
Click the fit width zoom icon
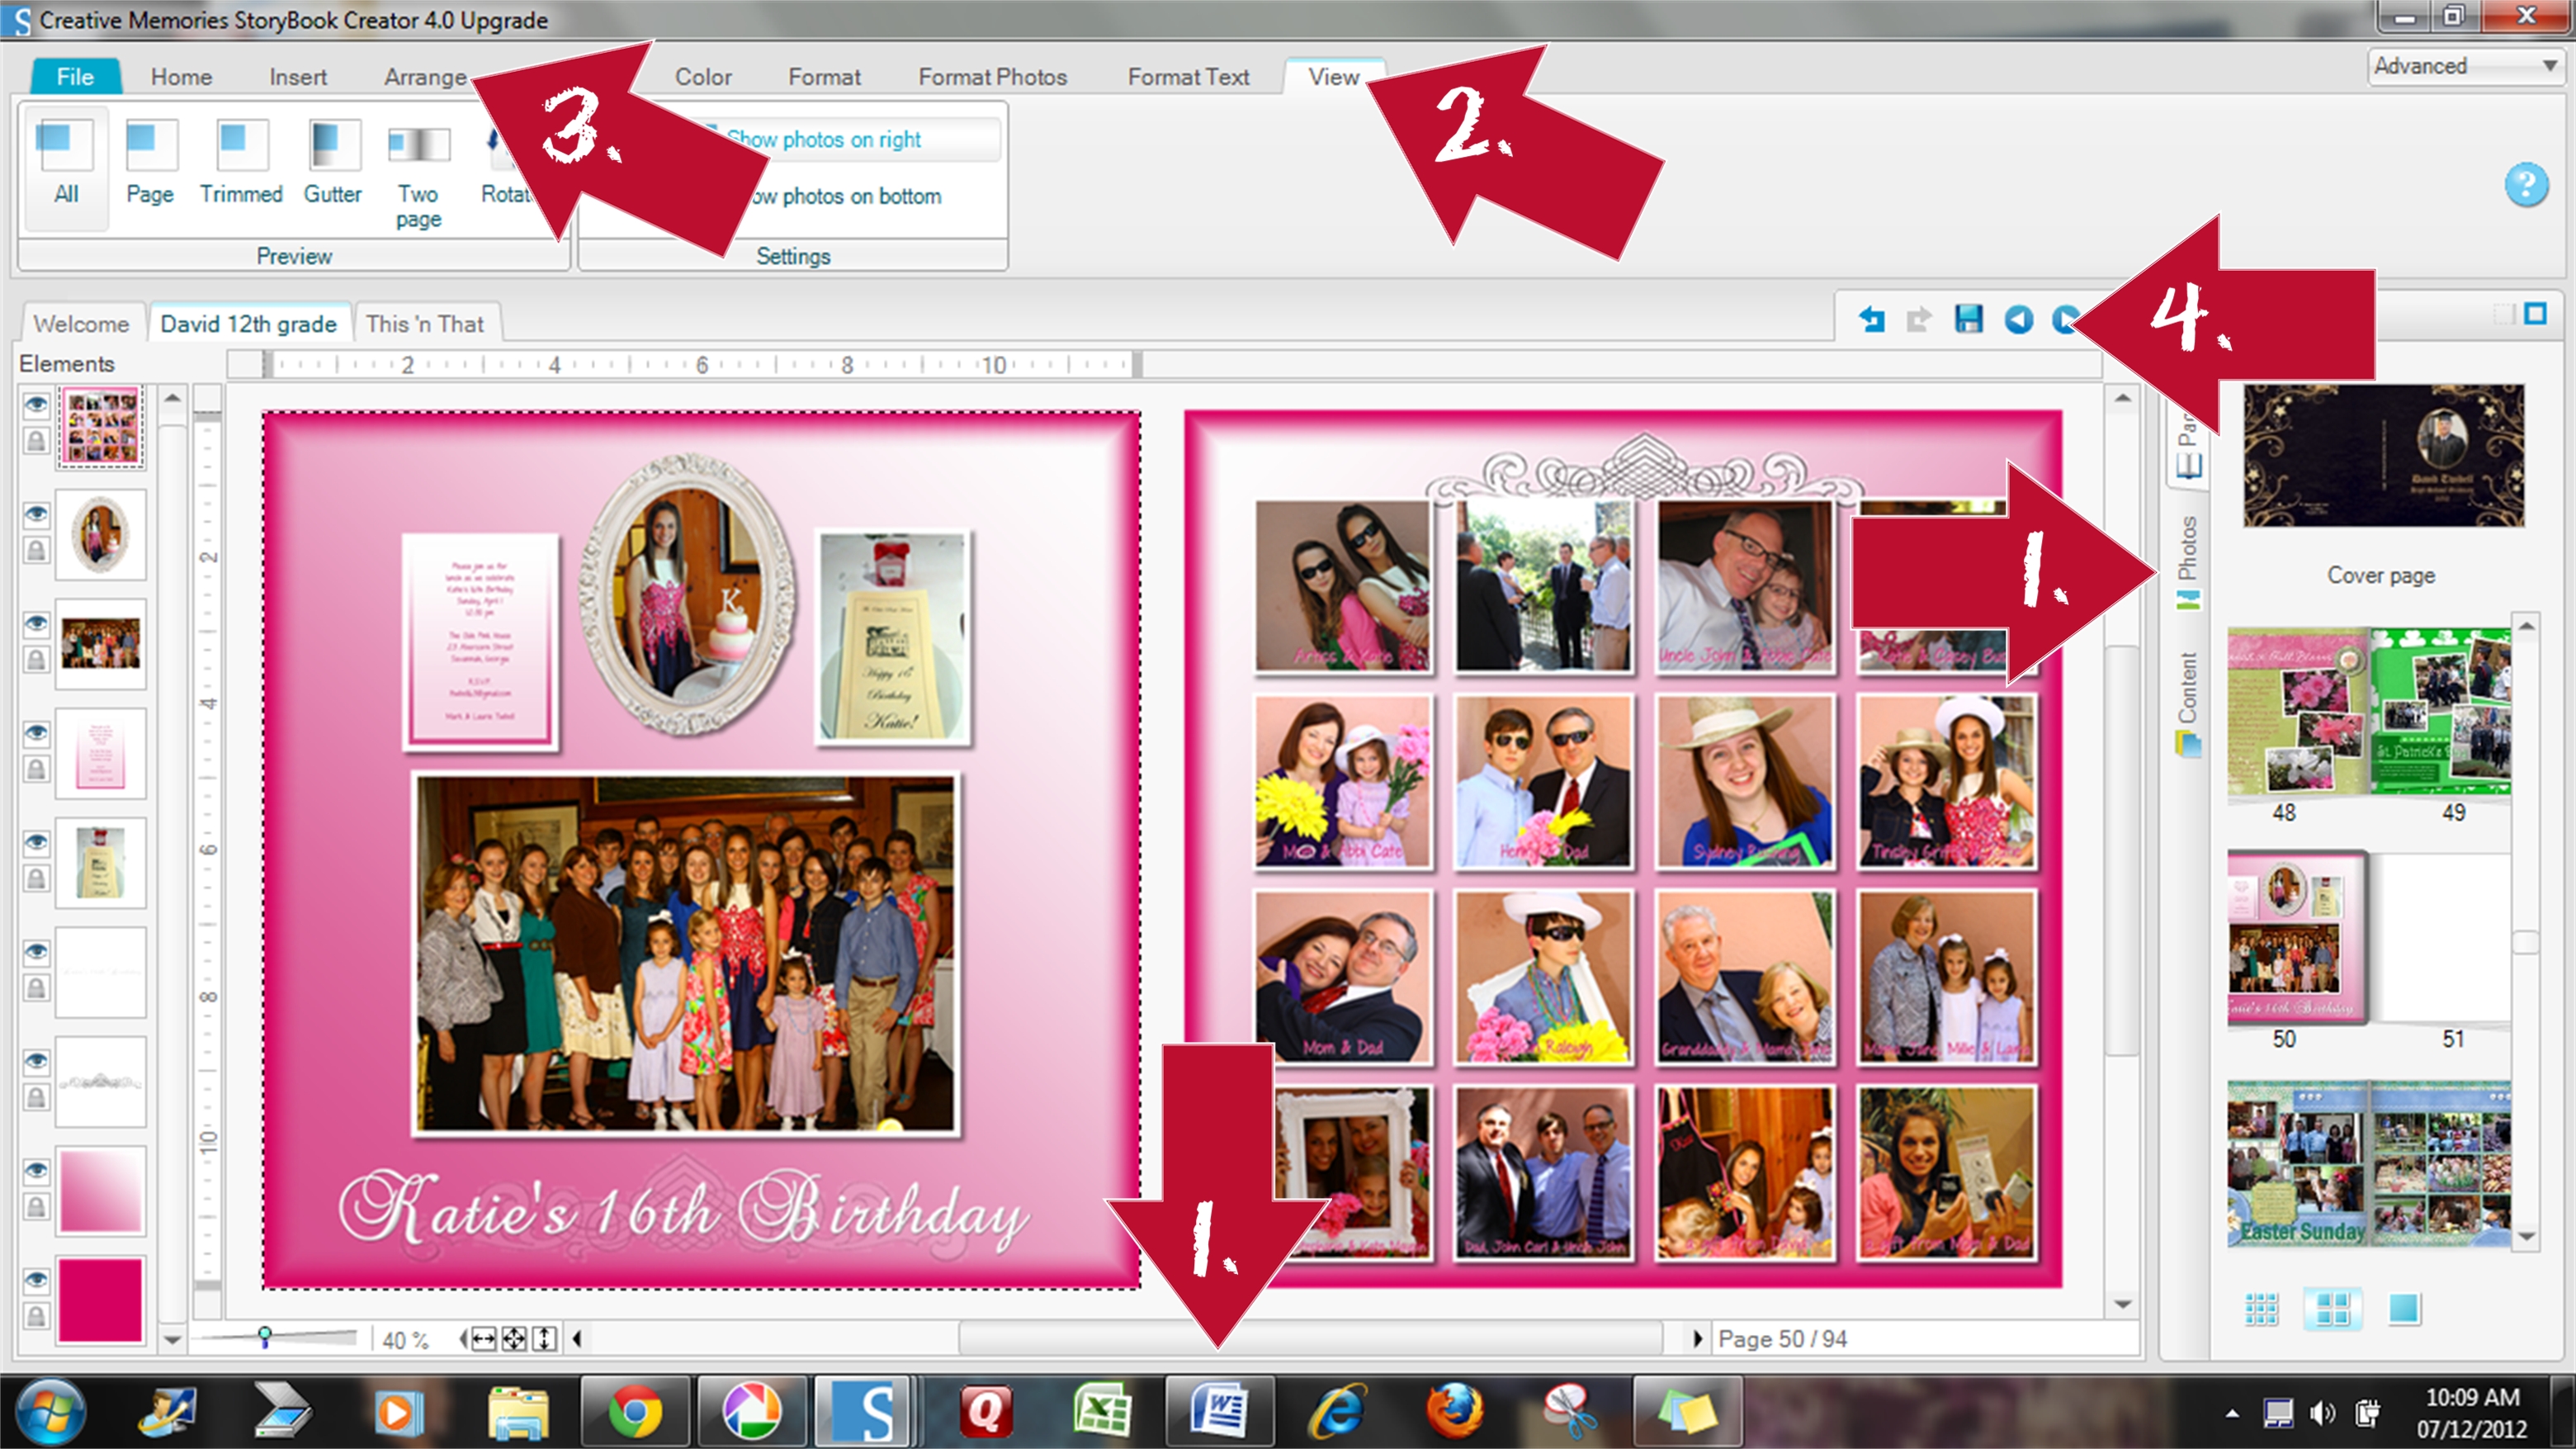[484, 1339]
